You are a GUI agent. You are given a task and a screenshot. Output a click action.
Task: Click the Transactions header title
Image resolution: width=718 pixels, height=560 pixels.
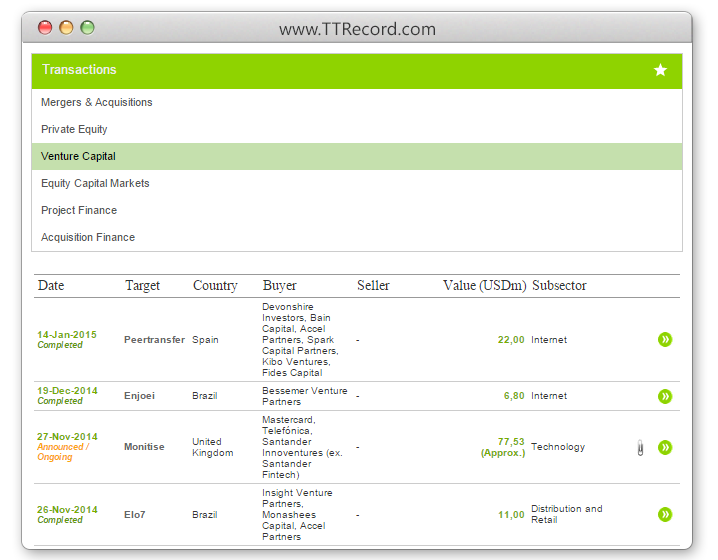[79, 70]
